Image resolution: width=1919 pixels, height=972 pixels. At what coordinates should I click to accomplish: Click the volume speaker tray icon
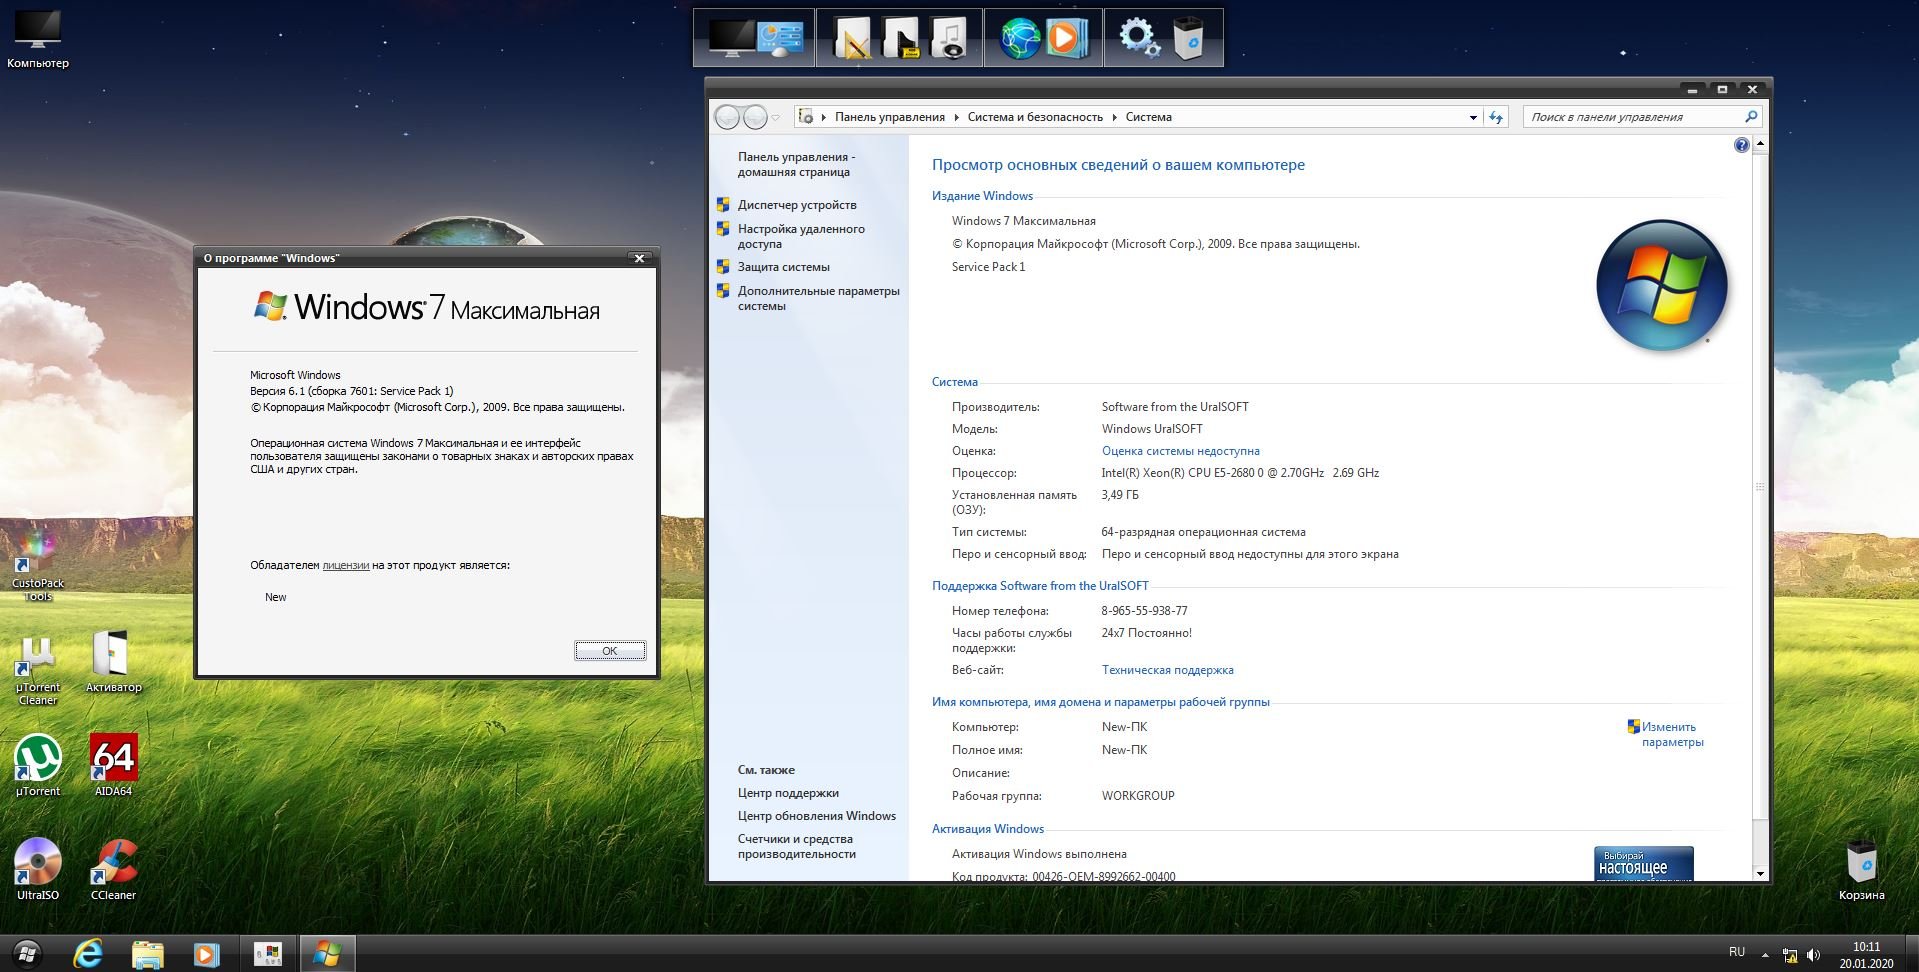(x=1813, y=955)
